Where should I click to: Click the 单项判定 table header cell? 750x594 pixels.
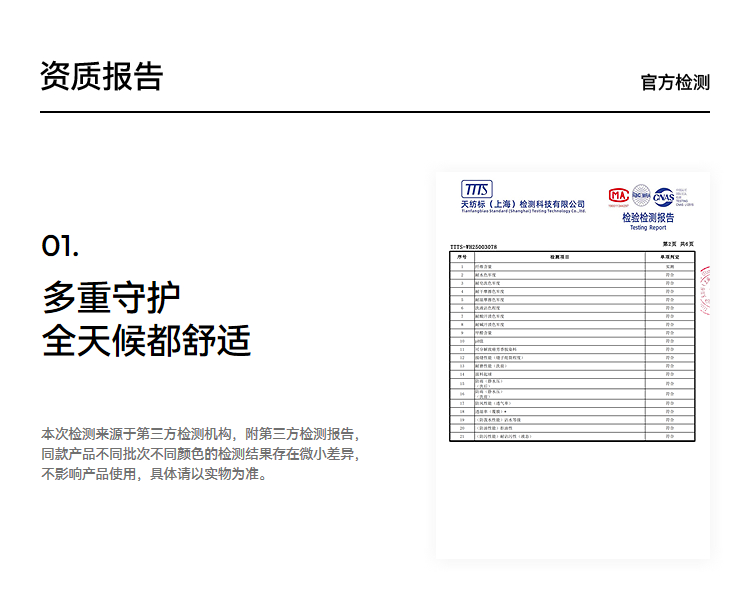click(670, 257)
